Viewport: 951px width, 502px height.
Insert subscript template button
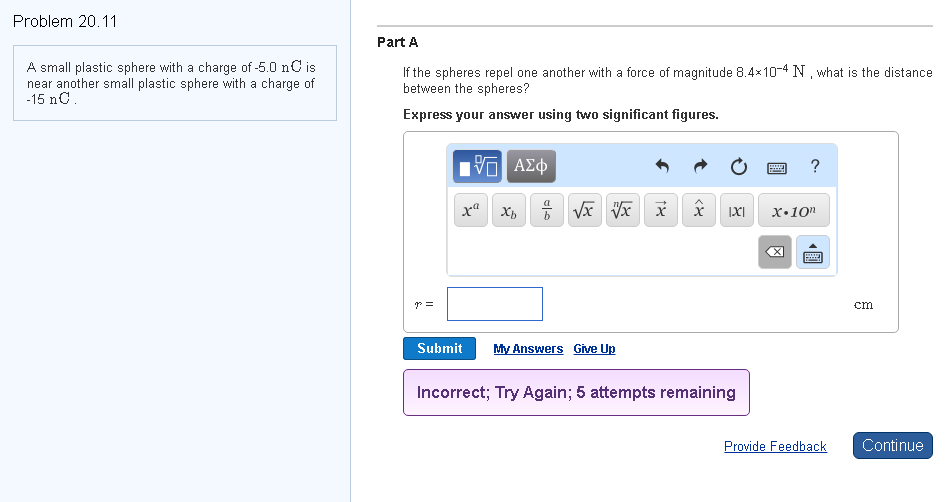point(509,210)
